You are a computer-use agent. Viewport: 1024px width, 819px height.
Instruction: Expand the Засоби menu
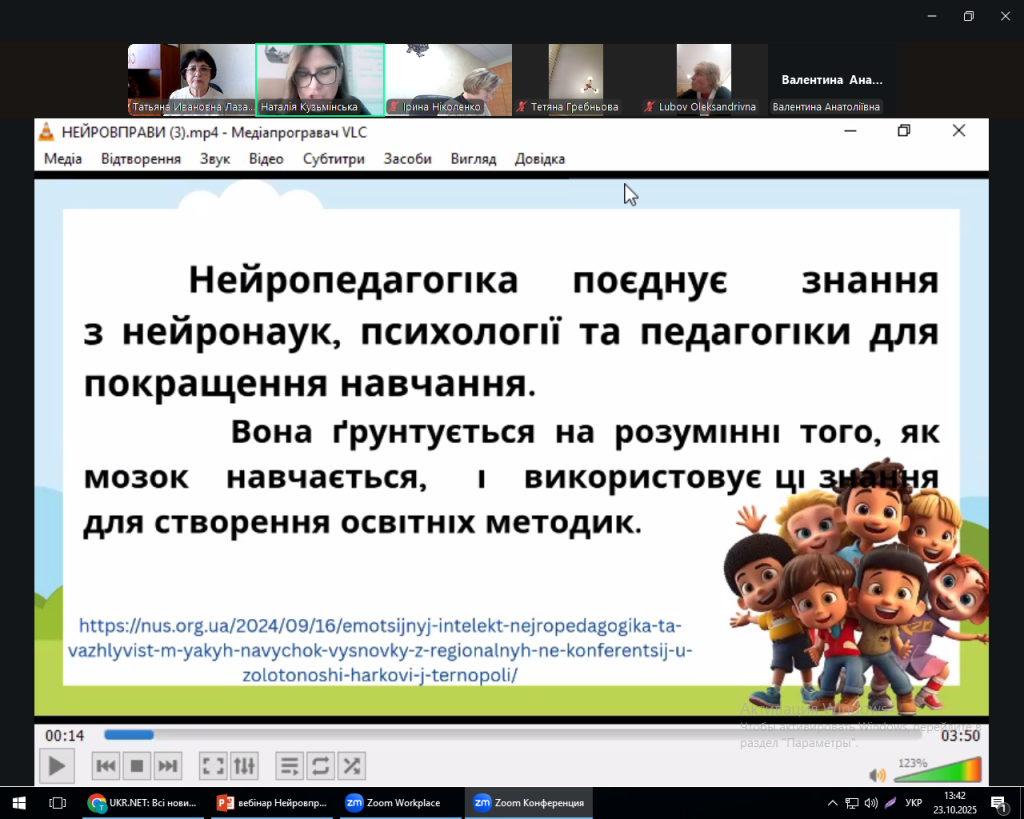(x=407, y=158)
